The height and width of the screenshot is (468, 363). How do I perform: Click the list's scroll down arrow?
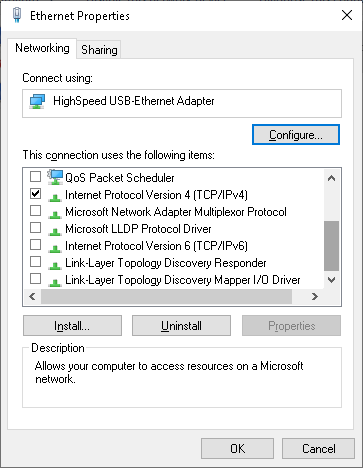[x=331, y=280]
